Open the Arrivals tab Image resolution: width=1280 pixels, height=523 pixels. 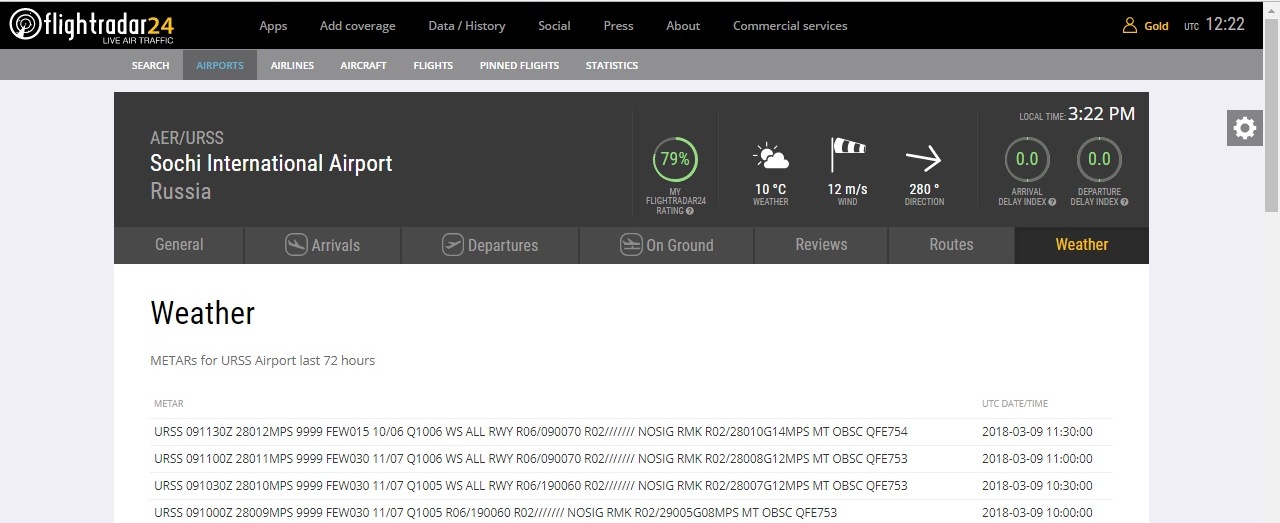[x=322, y=245]
